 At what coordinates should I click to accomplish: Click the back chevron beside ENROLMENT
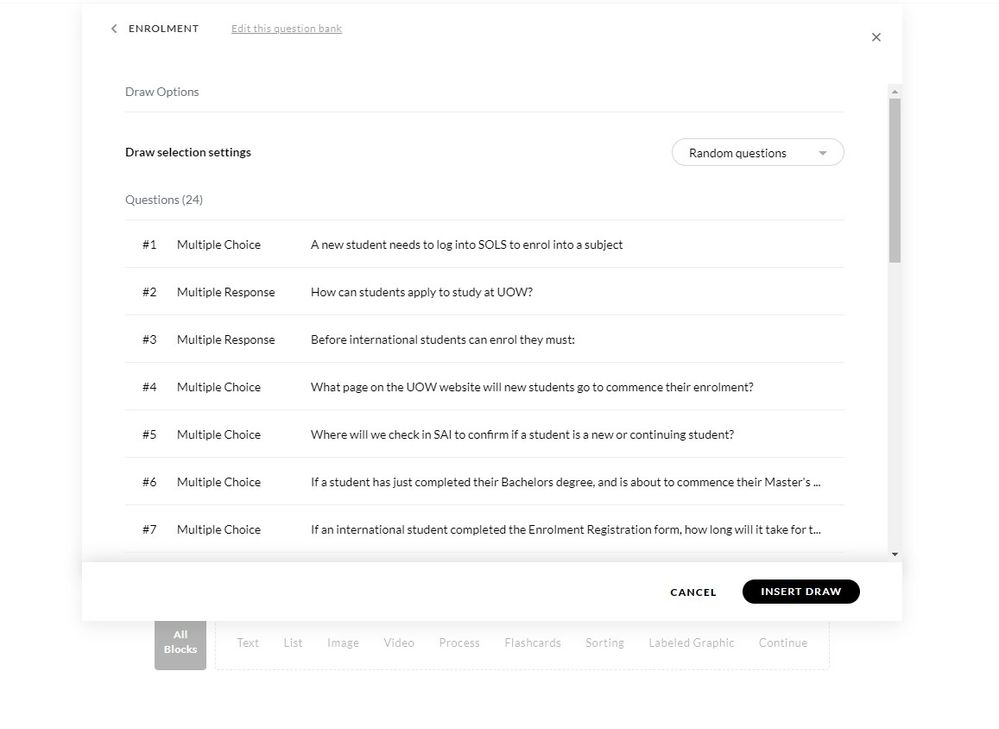click(114, 29)
